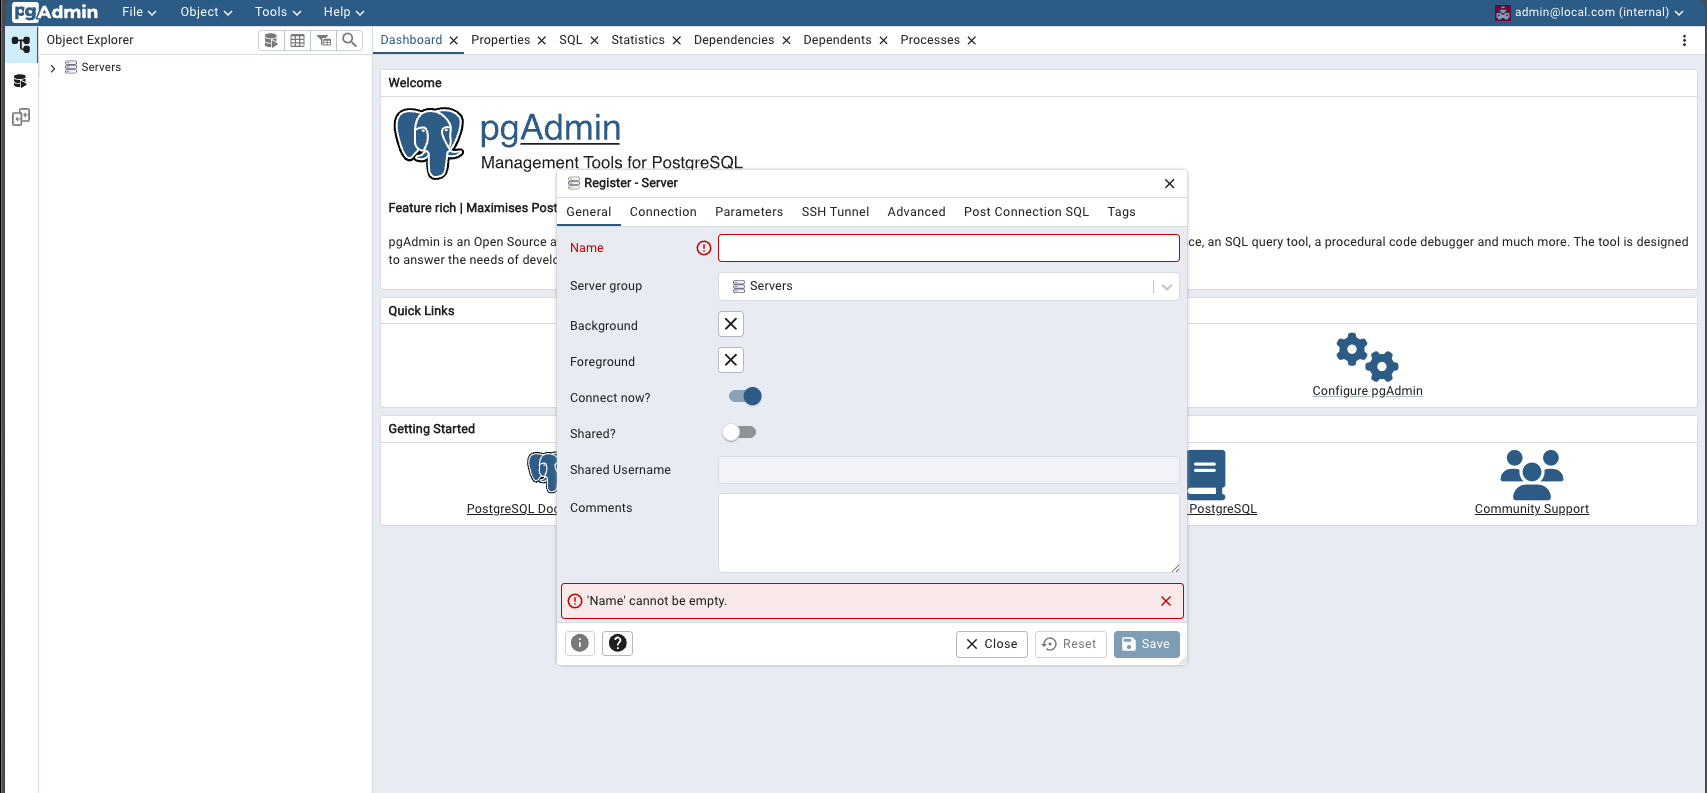The image size is (1707, 793).
Task: Close the Dependents tab with its X
Action: (883, 41)
